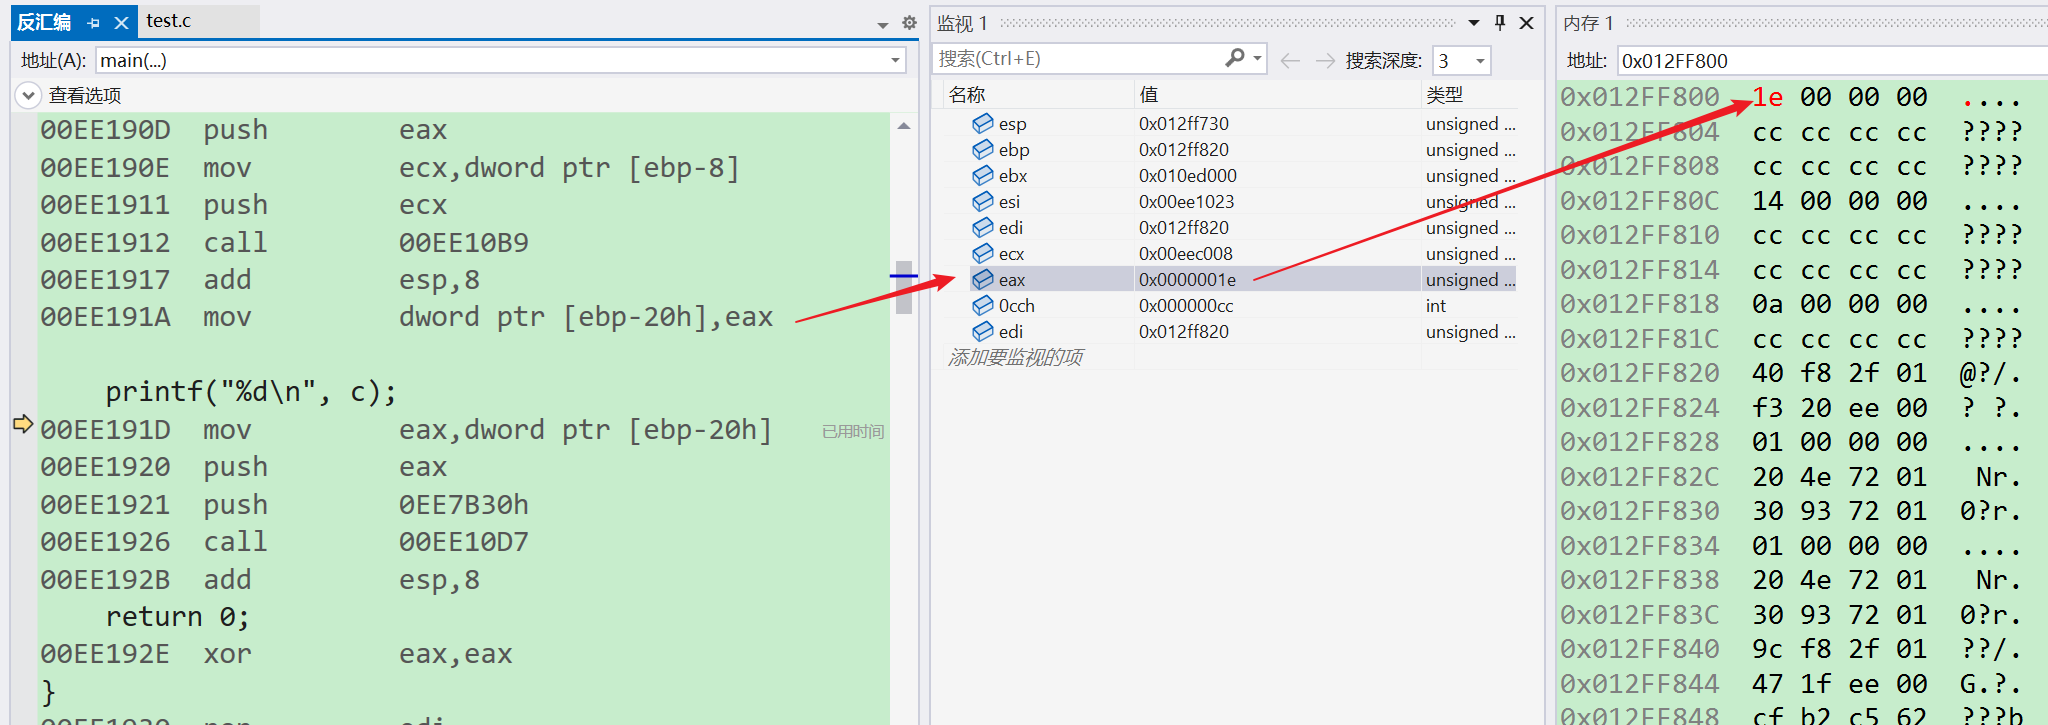2048x725 pixels.
Task: Select the eax watch row icon
Action: click(x=983, y=279)
